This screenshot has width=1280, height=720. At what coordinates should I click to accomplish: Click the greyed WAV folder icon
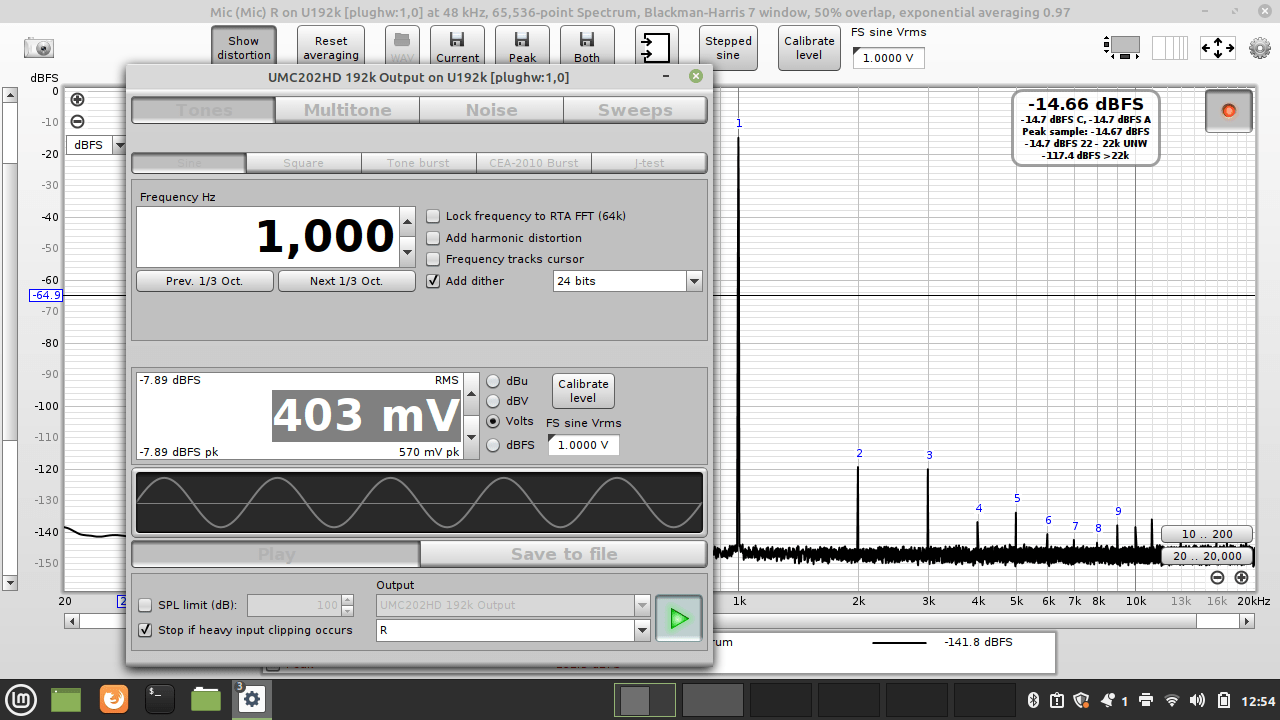403,47
